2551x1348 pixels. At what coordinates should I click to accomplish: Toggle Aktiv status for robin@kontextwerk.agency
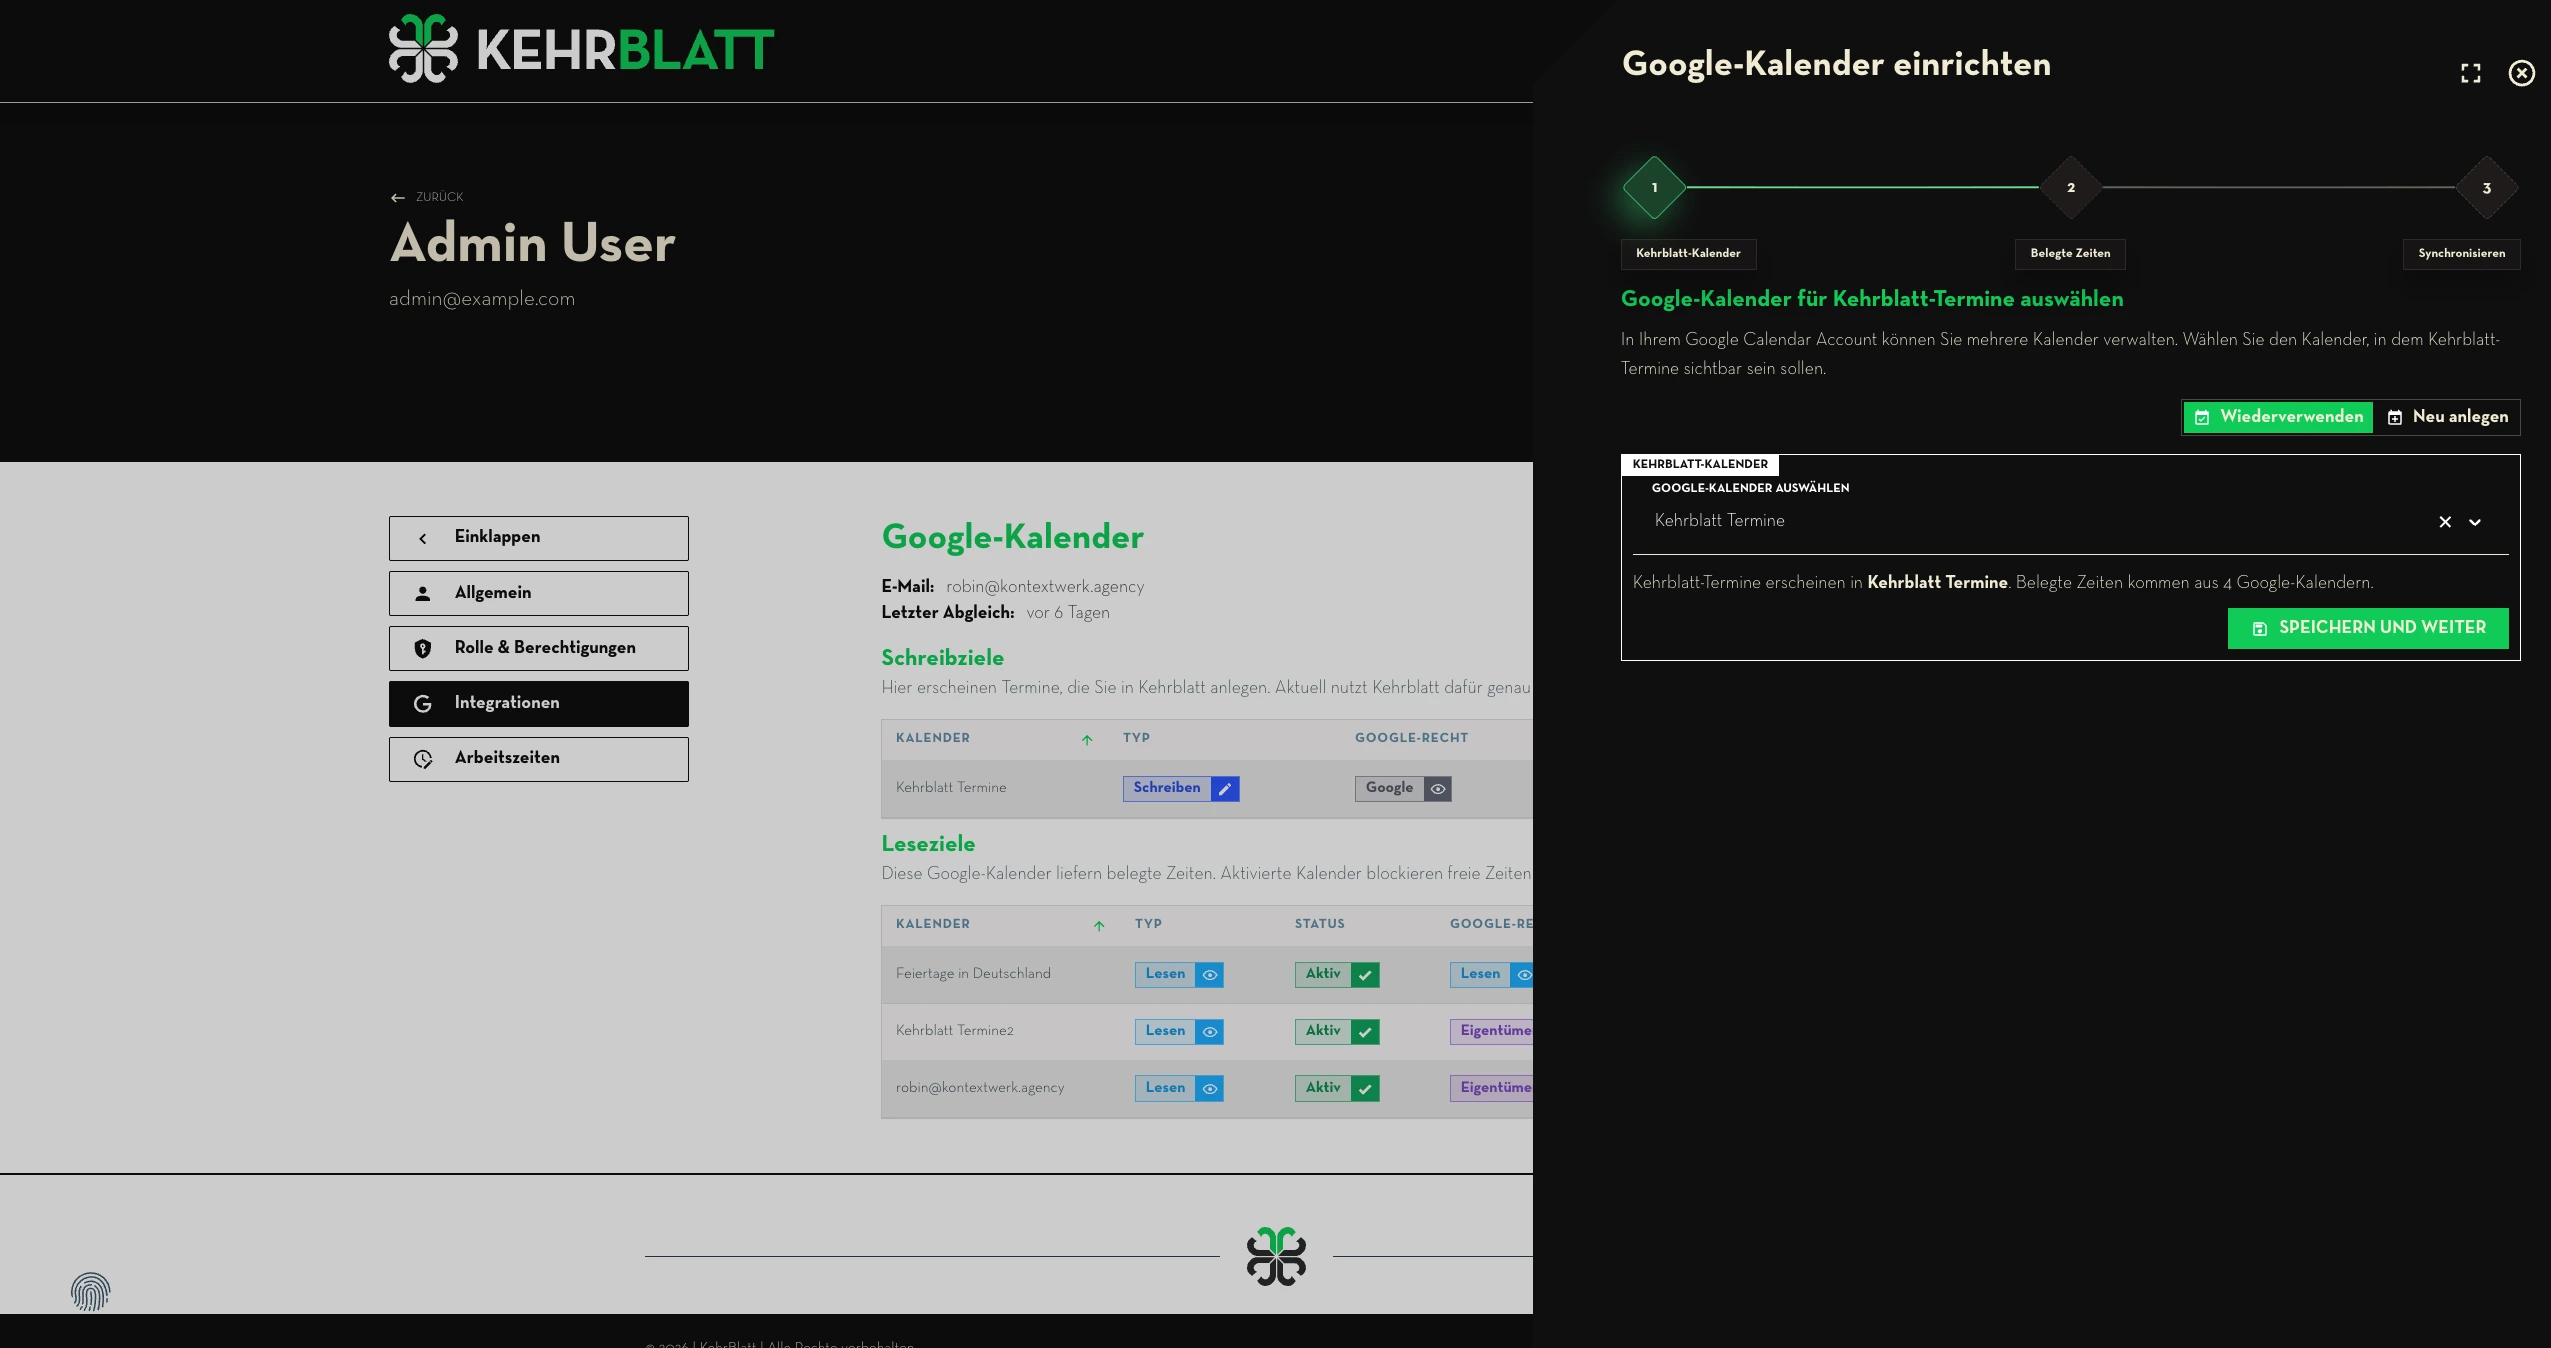point(1337,1089)
